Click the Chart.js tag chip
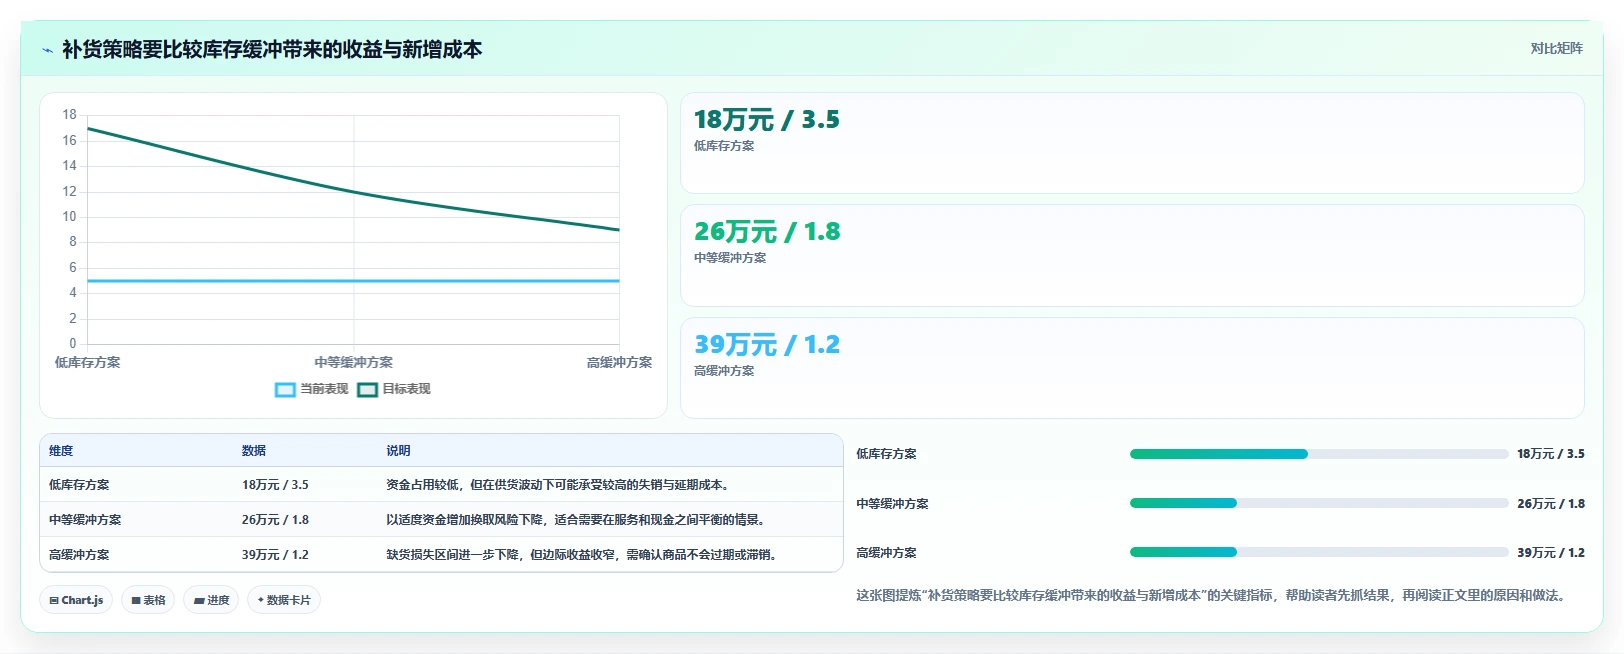 click(x=76, y=600)
